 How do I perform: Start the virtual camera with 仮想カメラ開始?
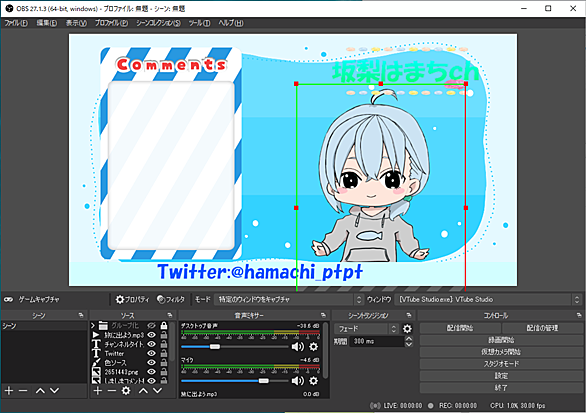pyautogui.click(x=501, y=352)
